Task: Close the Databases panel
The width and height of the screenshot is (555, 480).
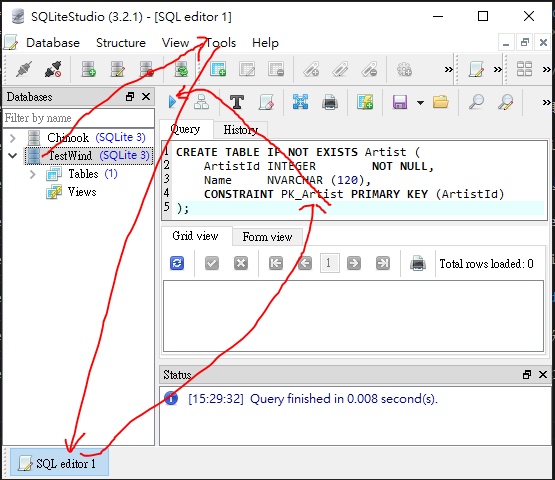Action: click(146, 97)
